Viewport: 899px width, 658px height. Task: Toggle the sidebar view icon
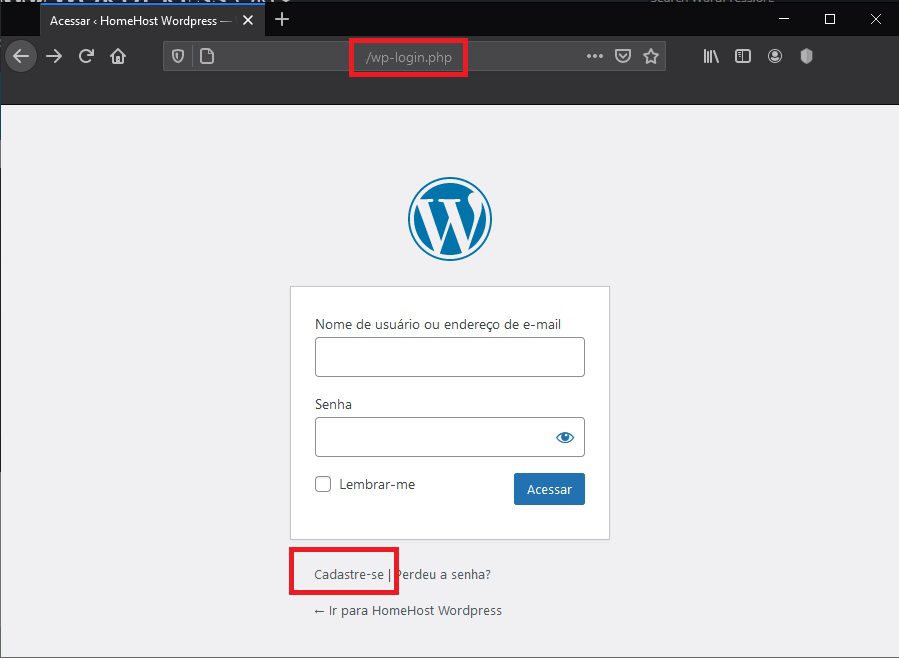coord(743,56)
